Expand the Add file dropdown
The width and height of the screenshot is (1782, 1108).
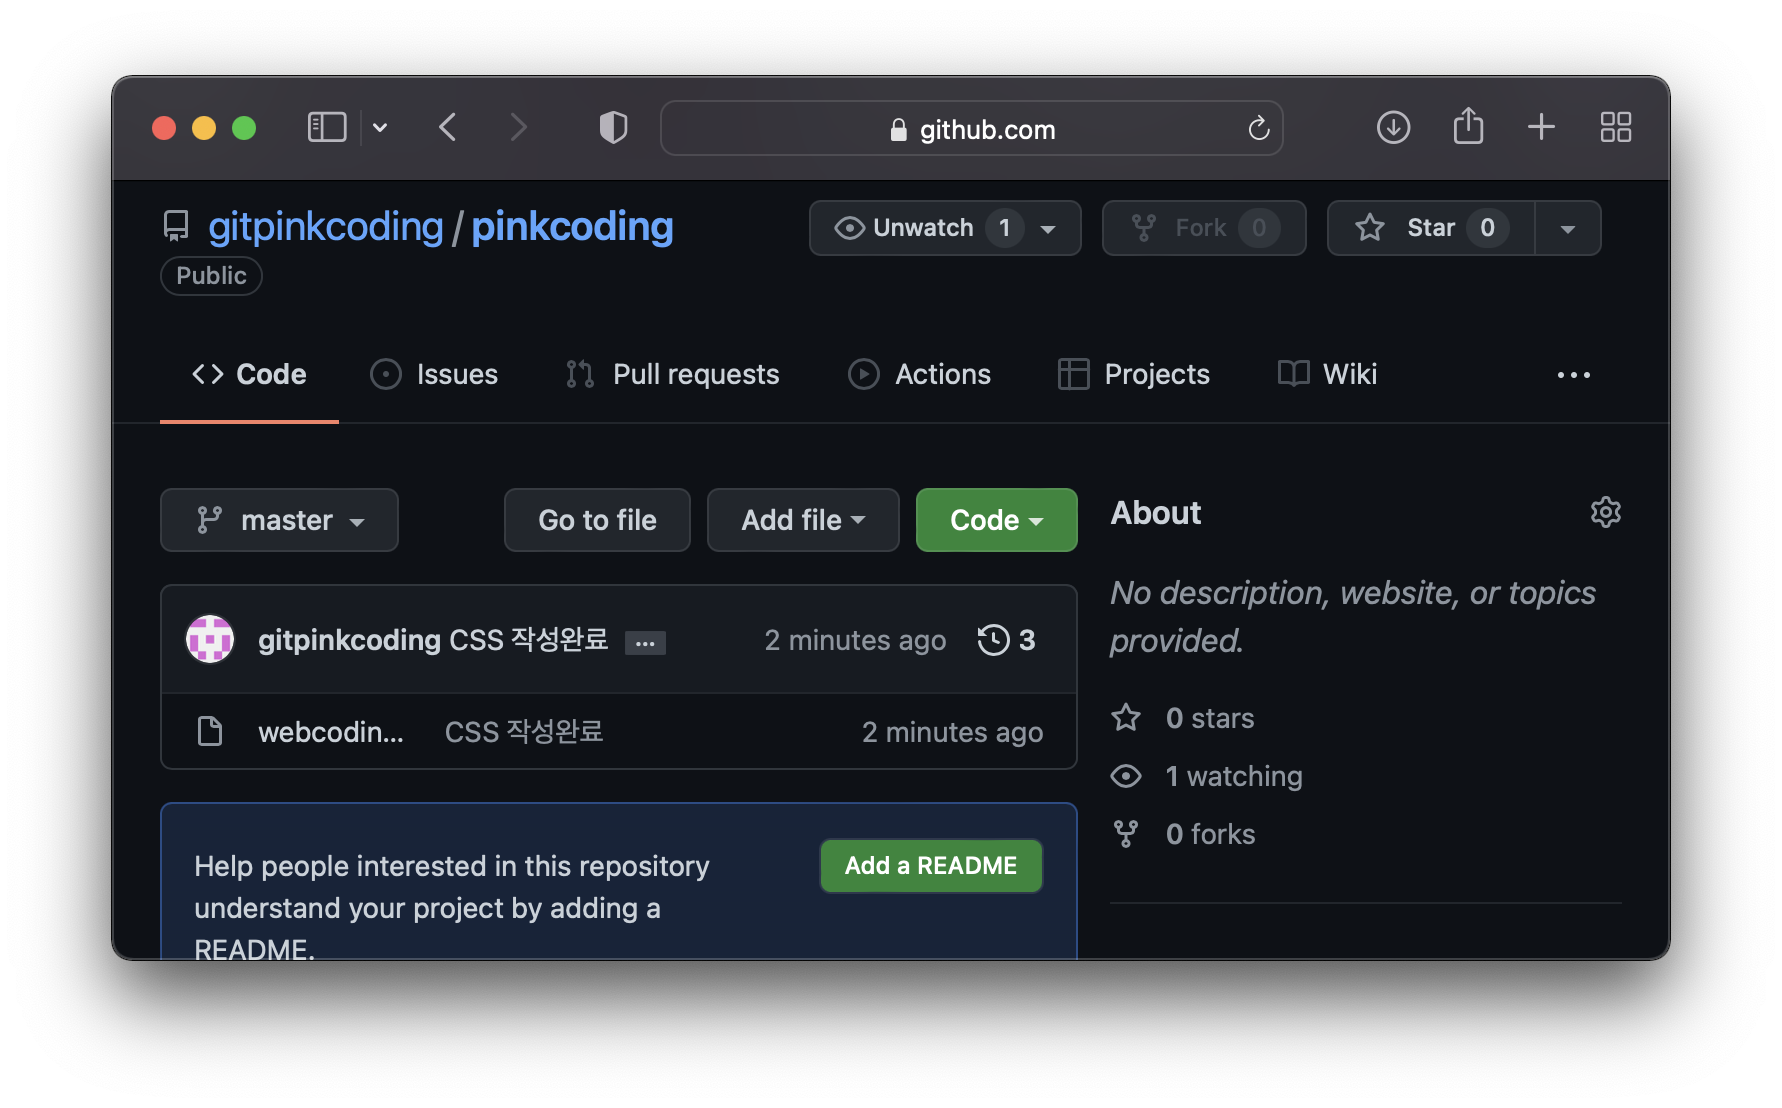click(x=803, y=520)
